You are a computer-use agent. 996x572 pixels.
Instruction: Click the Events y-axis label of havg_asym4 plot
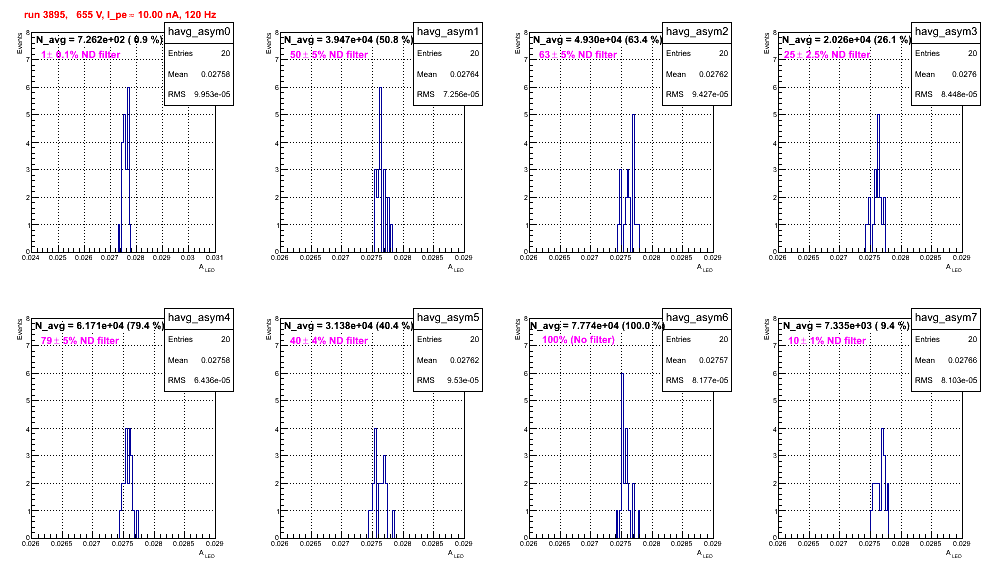(19, 329)
